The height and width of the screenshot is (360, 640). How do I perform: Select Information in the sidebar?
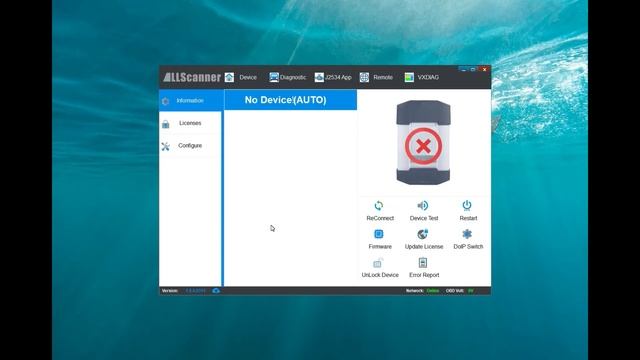[191, 100]
